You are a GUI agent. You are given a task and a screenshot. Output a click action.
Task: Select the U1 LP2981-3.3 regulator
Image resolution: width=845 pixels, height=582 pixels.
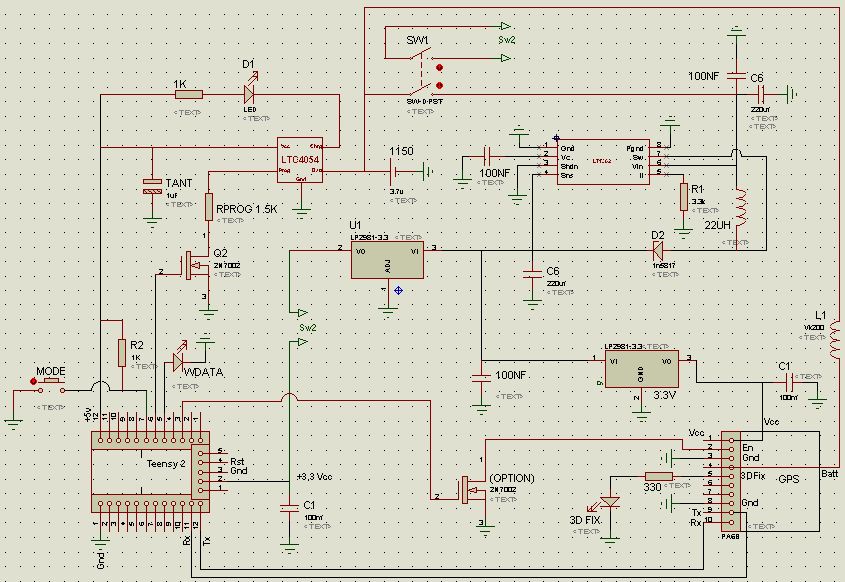pyautogui.click(x=387, y=260)
